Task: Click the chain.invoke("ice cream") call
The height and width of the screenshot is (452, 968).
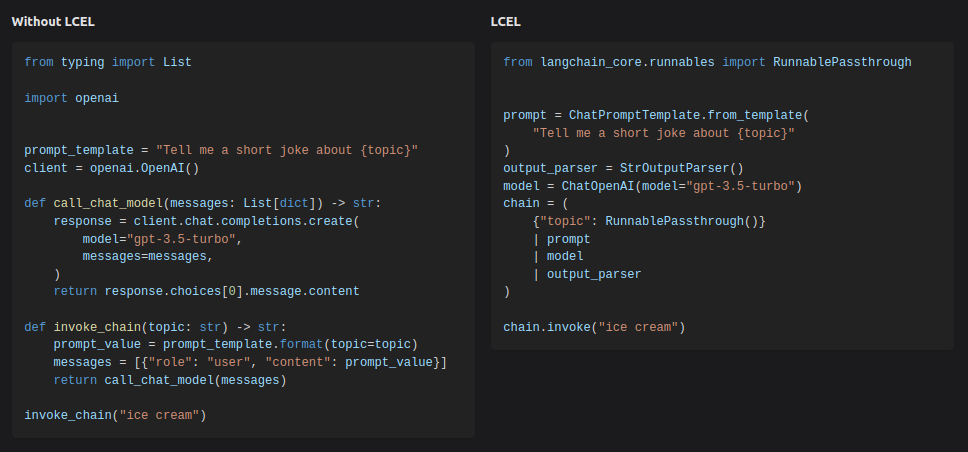Action: pyautogui.click(x=595, y=327)
